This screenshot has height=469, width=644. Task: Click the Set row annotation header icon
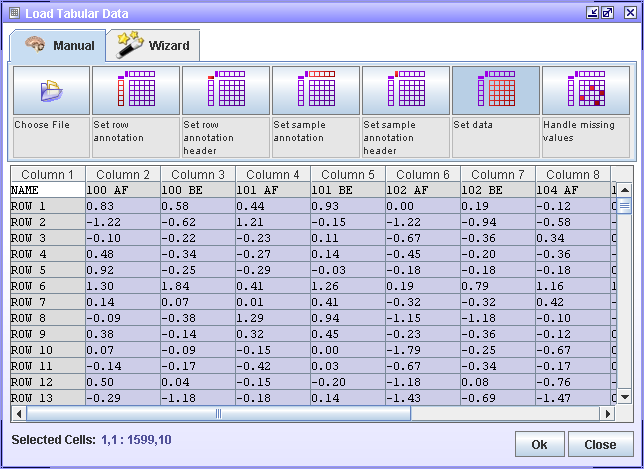(x=226, y=91)
